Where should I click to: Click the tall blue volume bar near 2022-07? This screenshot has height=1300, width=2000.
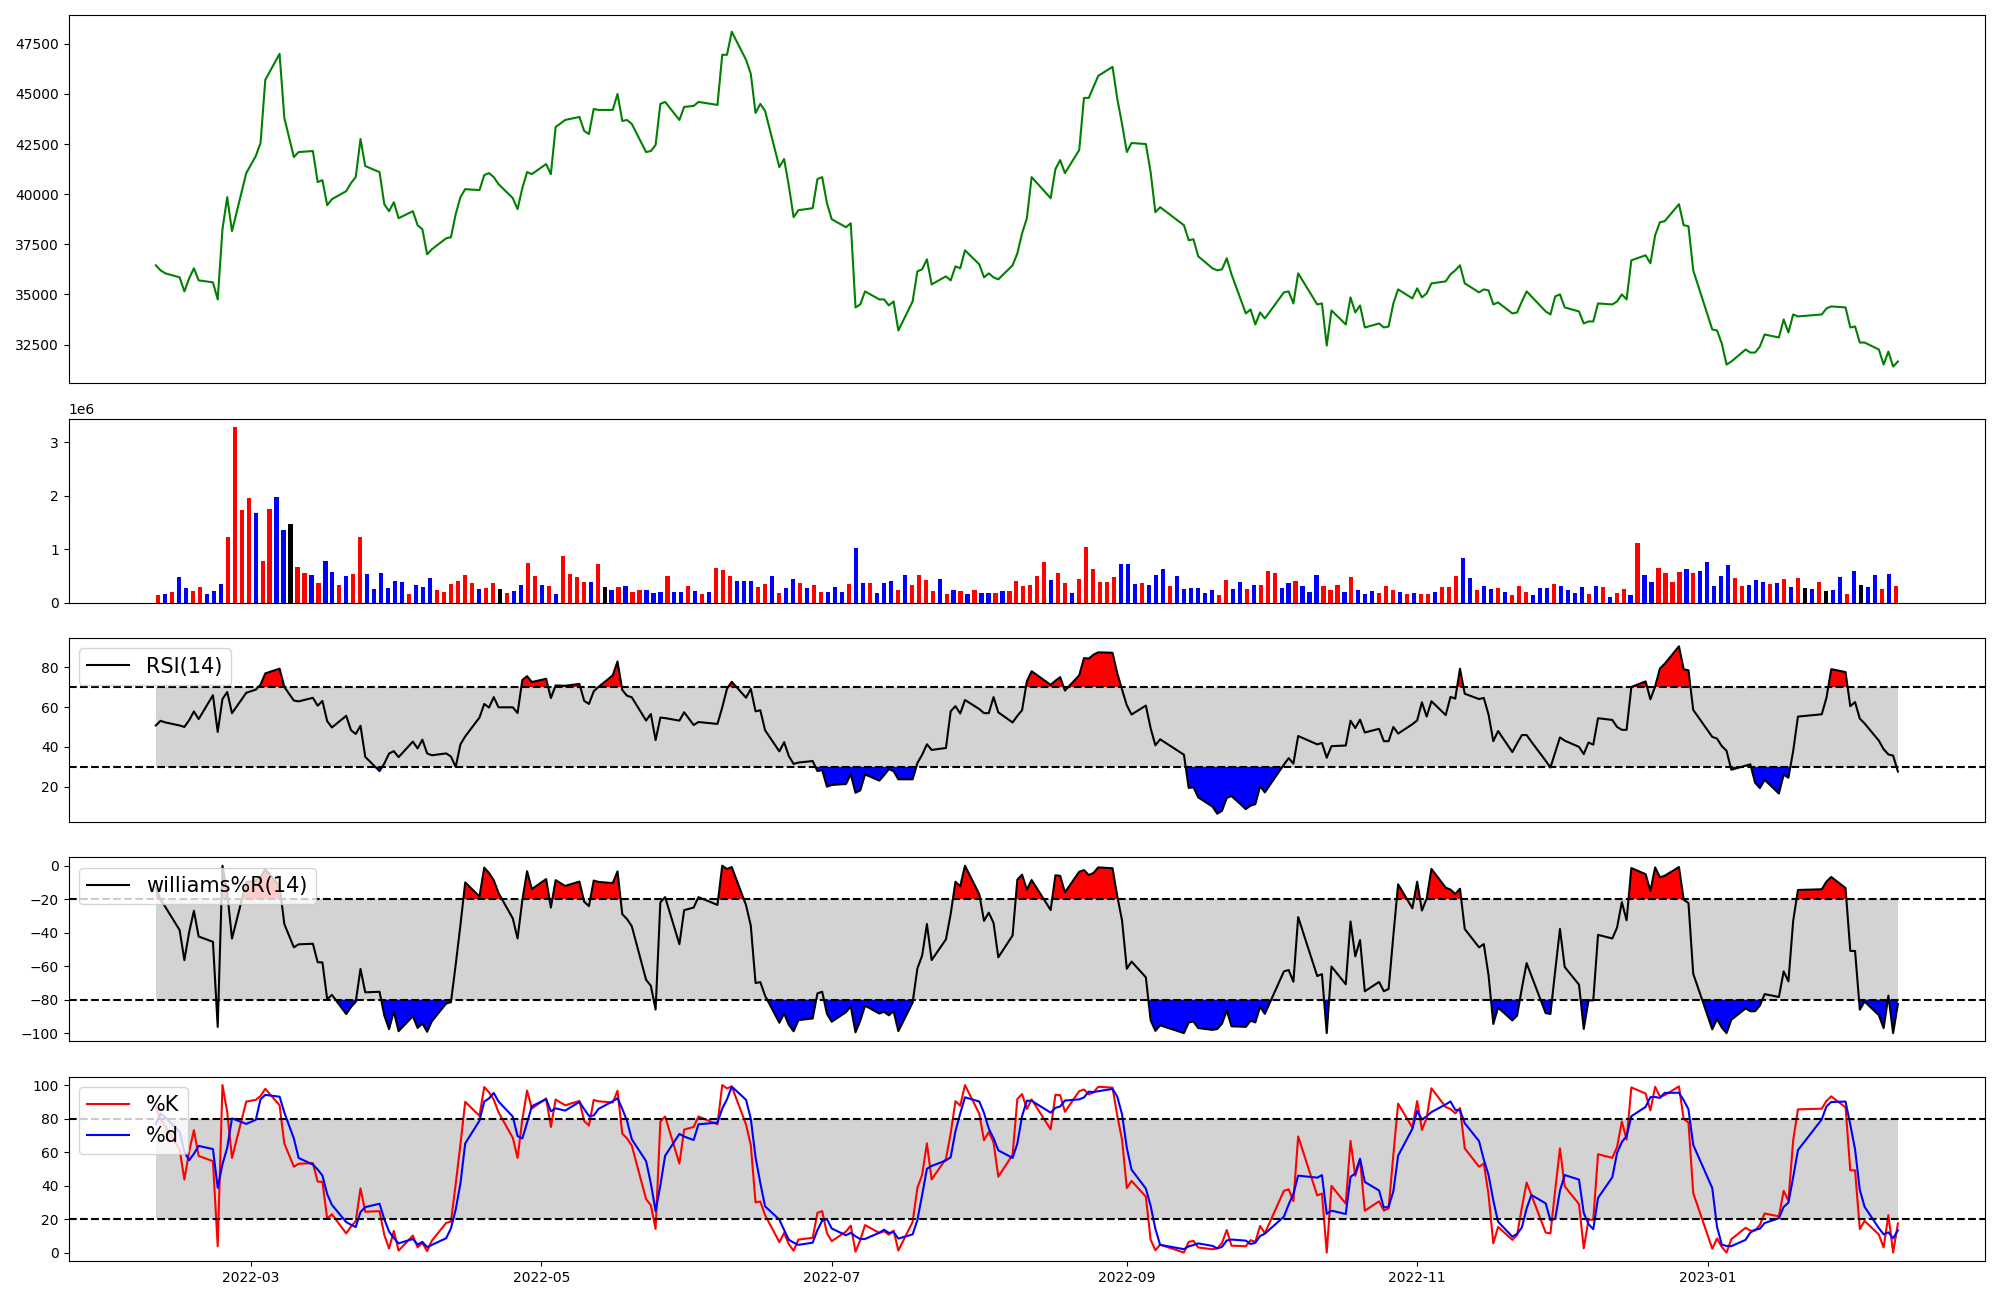click(856, 577)
